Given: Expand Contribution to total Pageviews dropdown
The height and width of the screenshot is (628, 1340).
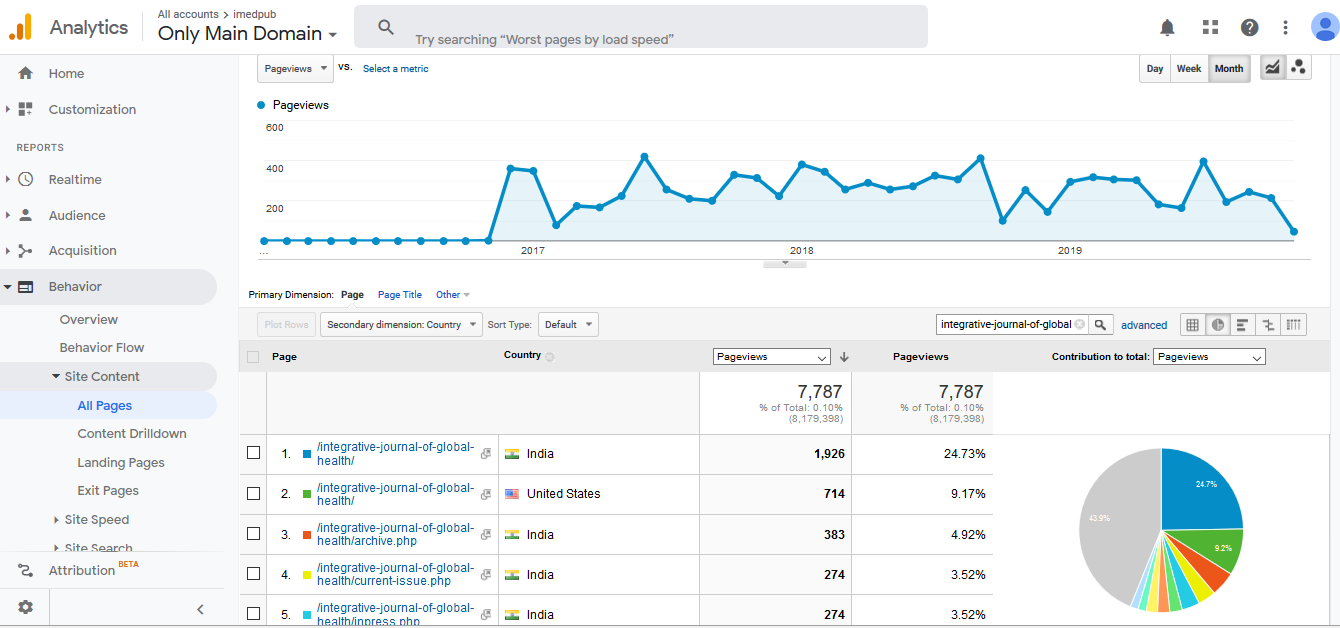Looking at the screenshot, I should [1209, 357].
